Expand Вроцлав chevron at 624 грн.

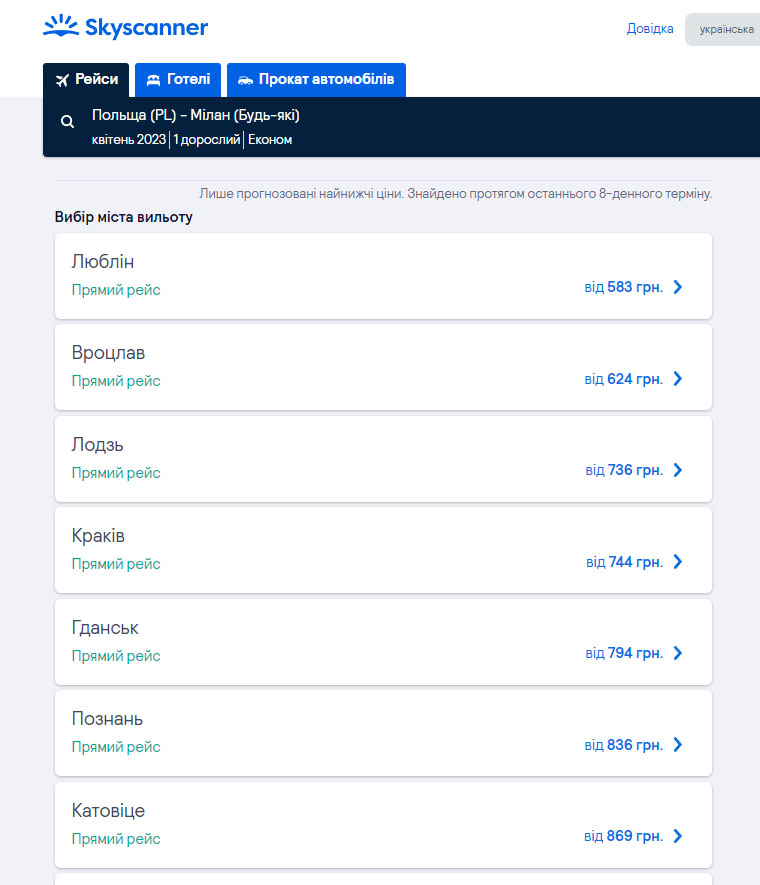(678, 379)
